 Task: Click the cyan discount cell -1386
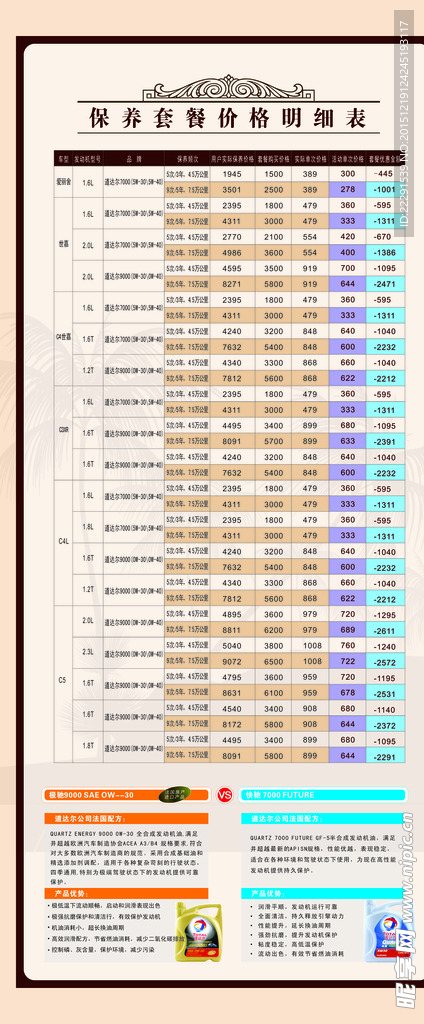[x=384, y=253]
